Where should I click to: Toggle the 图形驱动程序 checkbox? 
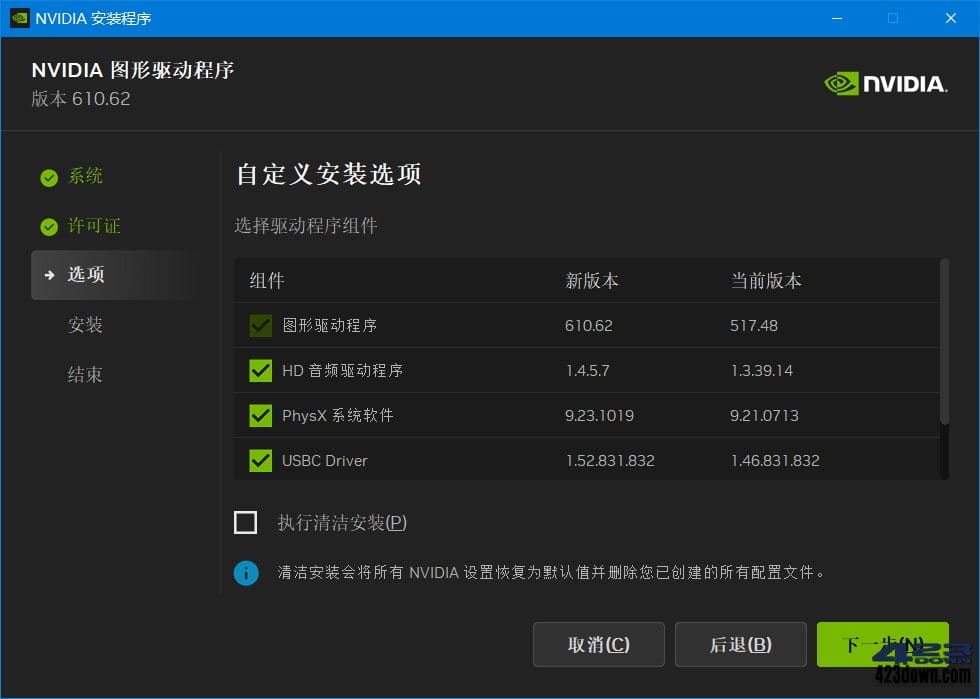[261, 326]
